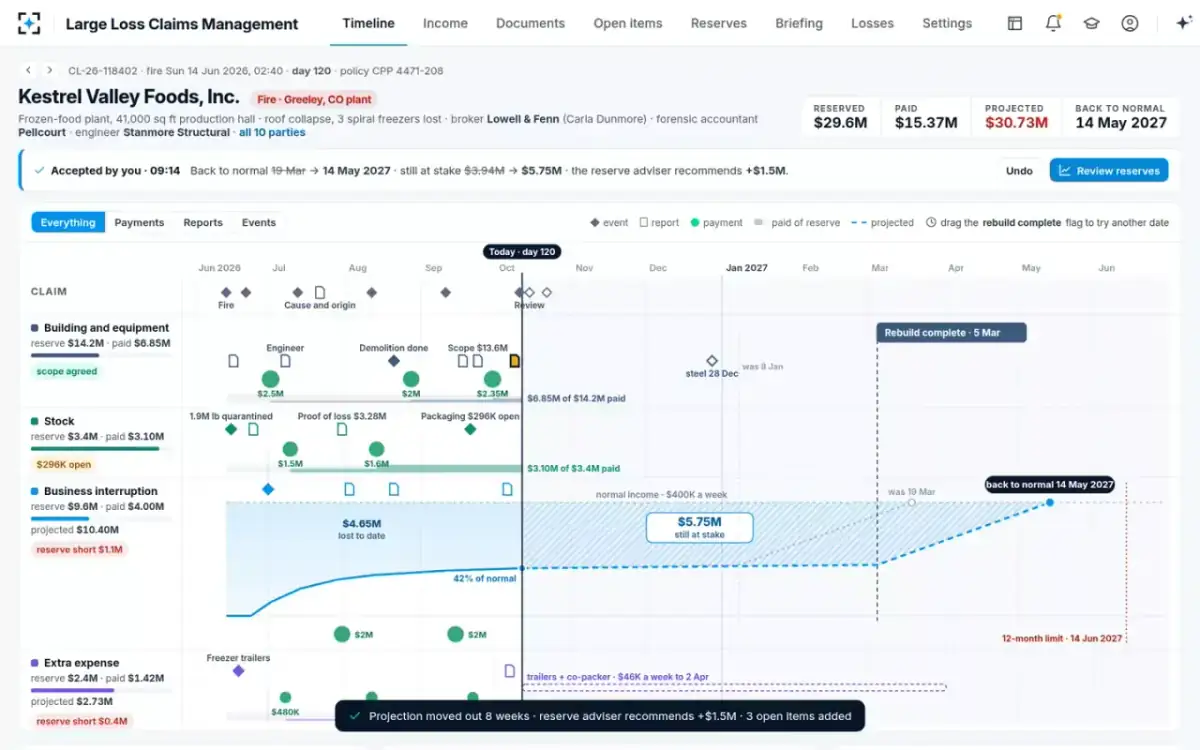The width and height of the screenshot is (1200, 750).
Task: Select the $480K extra expense payment
Action: [x=285, y=697]
